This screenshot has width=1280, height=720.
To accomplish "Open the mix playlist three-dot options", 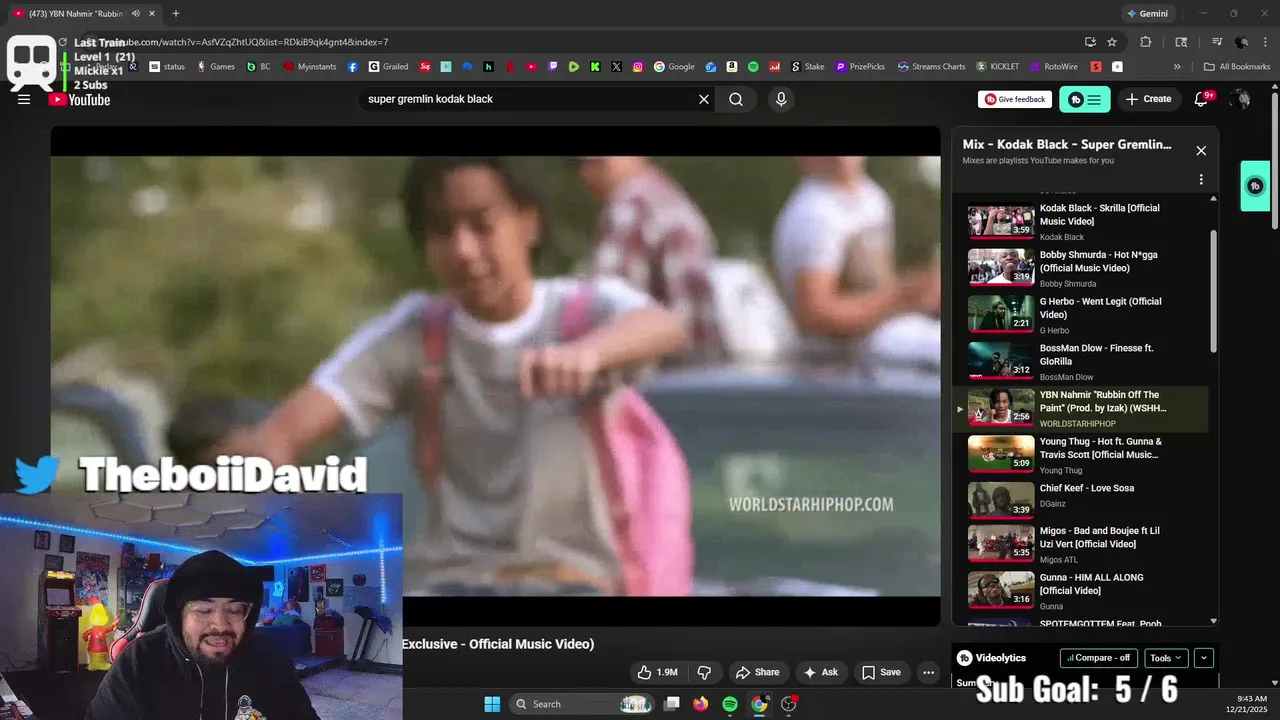I will 1201,180.
